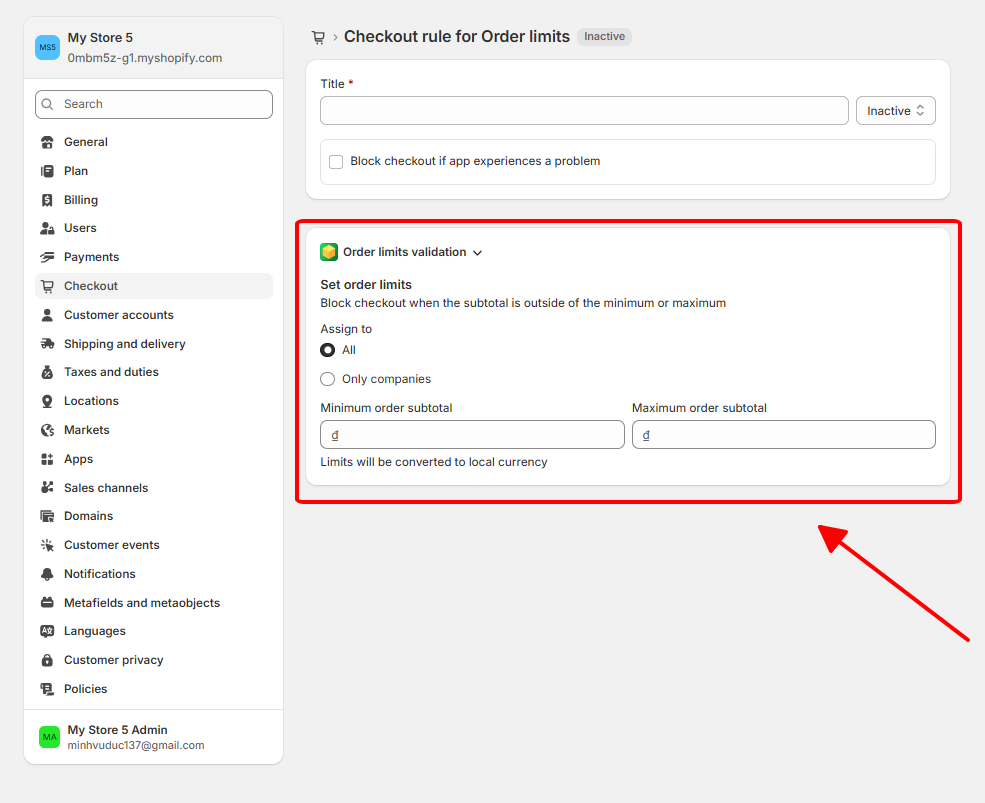
Task: Open the Inactive status dropdown
Action: [x=896, y=111]
